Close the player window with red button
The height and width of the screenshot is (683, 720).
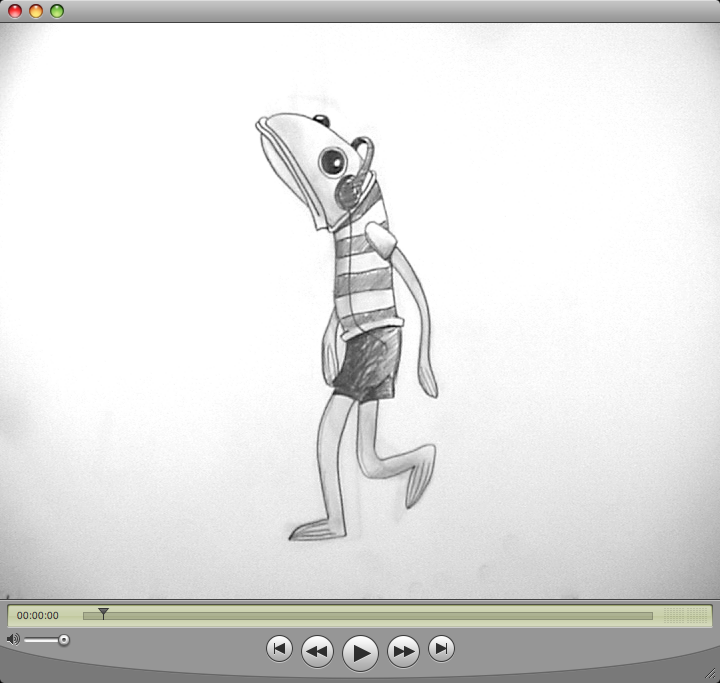(x=15, y=11)
